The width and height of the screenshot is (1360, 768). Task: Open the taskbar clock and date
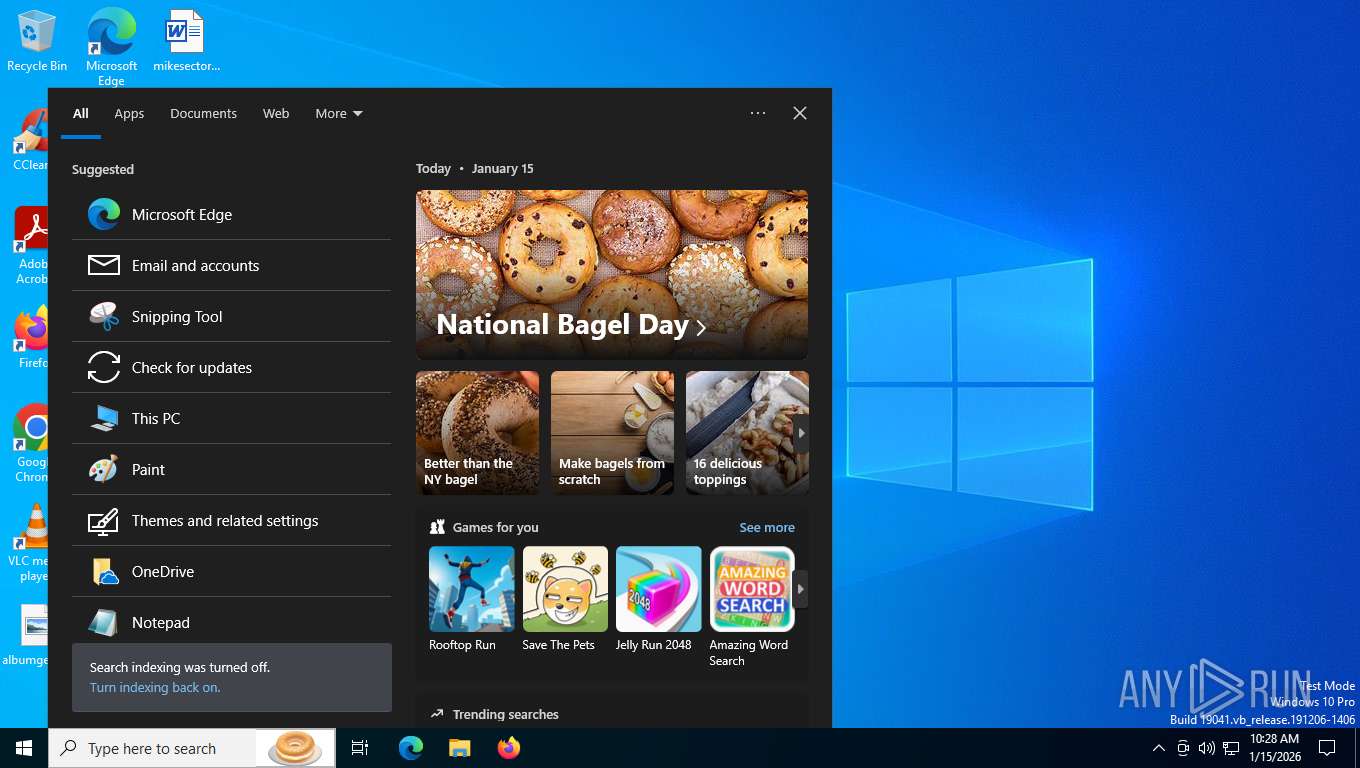pos(1275,748)
